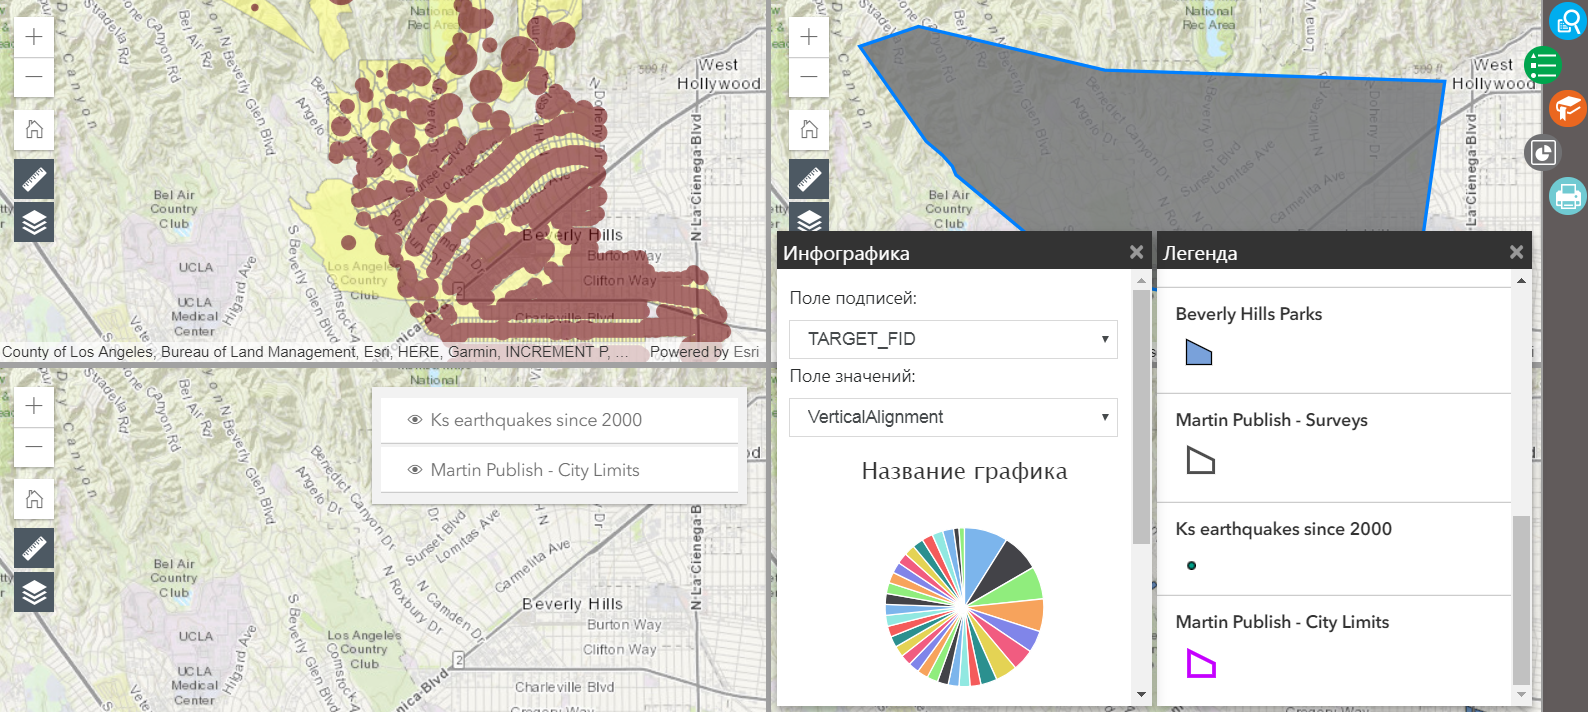Close the Легенда panel

pyautogui.click(x=1516, y=253)
